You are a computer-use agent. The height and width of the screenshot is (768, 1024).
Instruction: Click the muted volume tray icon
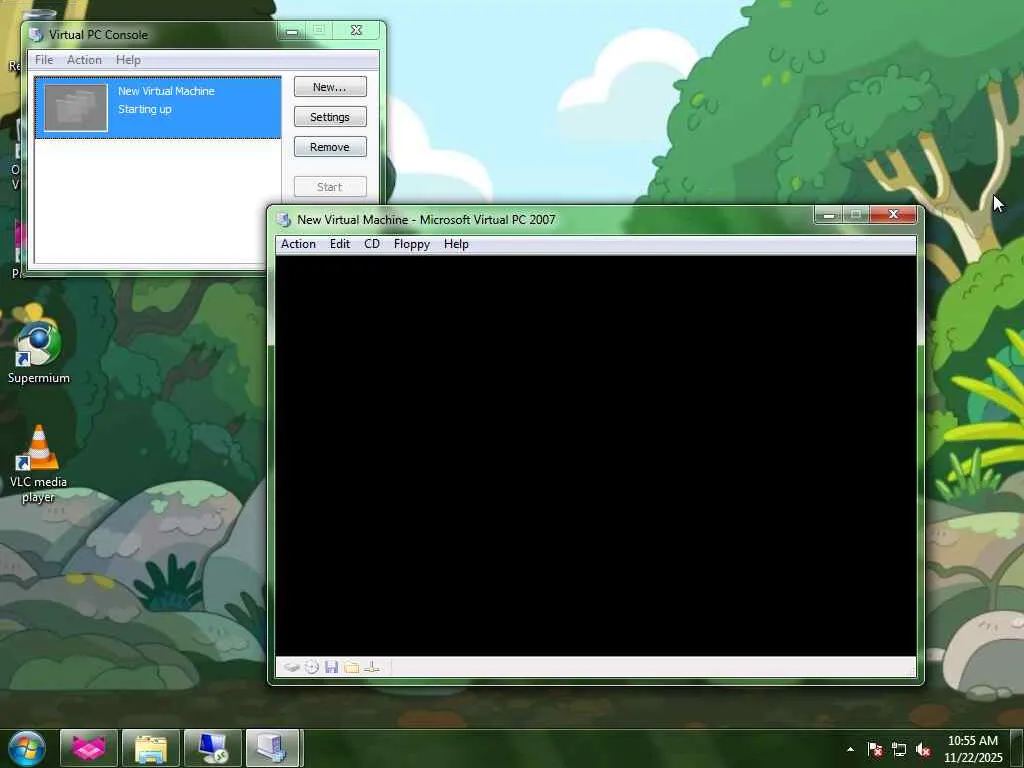pos(923,750)
